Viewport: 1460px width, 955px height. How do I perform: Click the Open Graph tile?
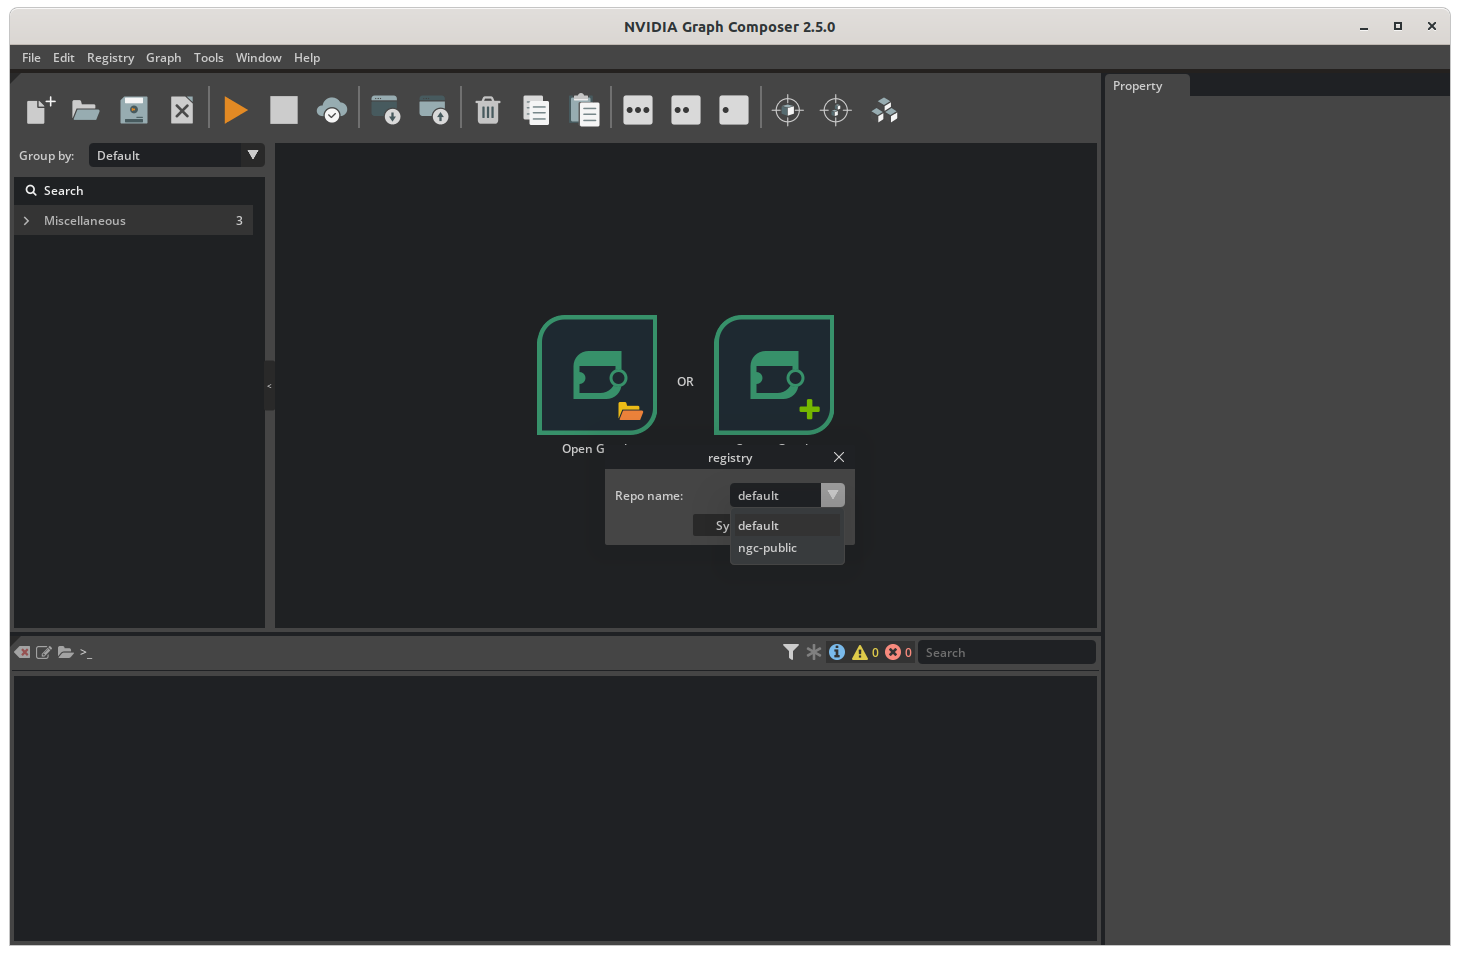coord(597,375)
